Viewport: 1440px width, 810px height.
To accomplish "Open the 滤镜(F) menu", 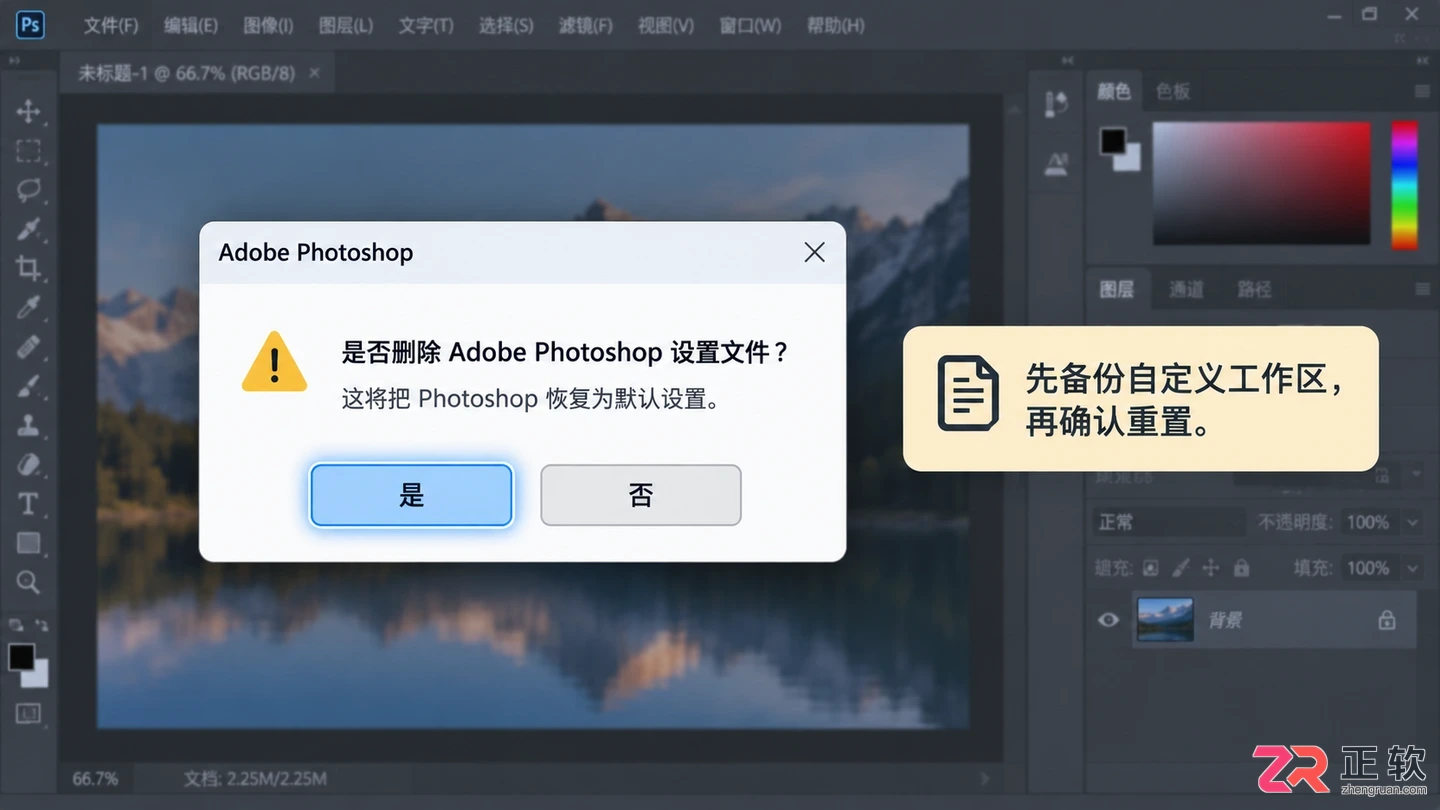I will point(586,25).
